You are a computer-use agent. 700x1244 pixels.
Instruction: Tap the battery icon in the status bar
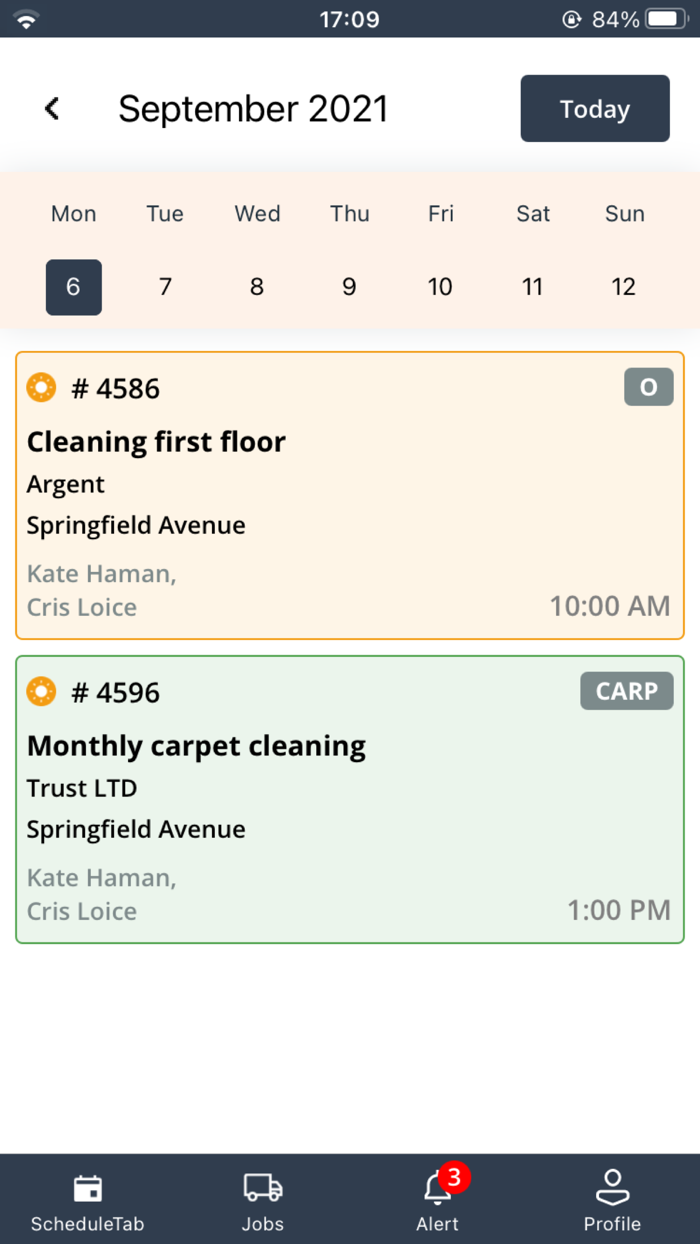pos(666,19)
